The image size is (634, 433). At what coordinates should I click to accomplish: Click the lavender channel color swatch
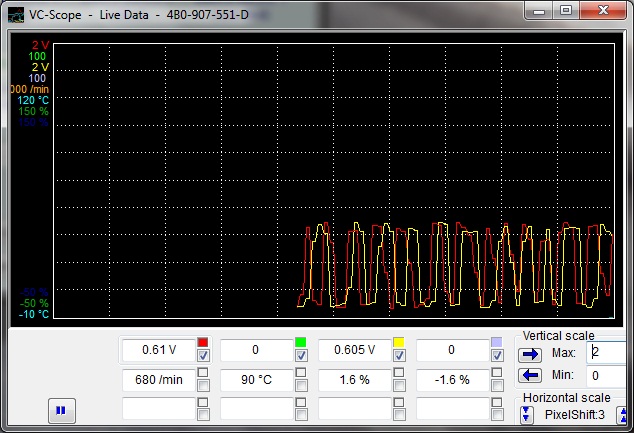coord(497,343)
